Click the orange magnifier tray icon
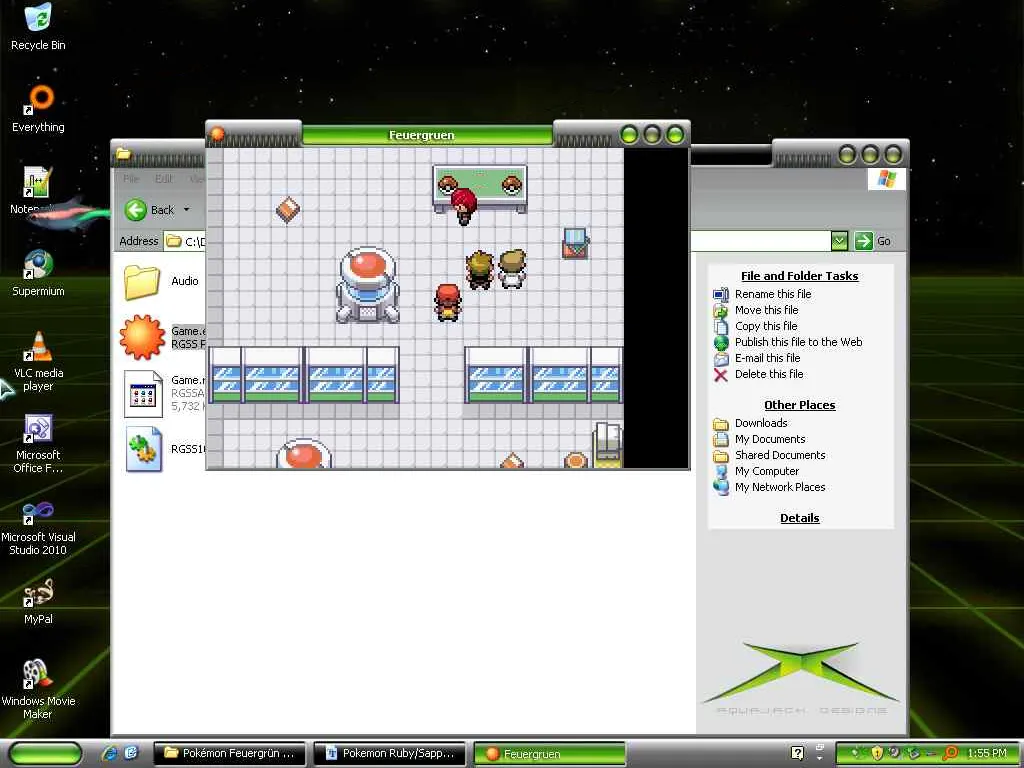The width and height of the screenshot is (1024, 768). point(951,753)
